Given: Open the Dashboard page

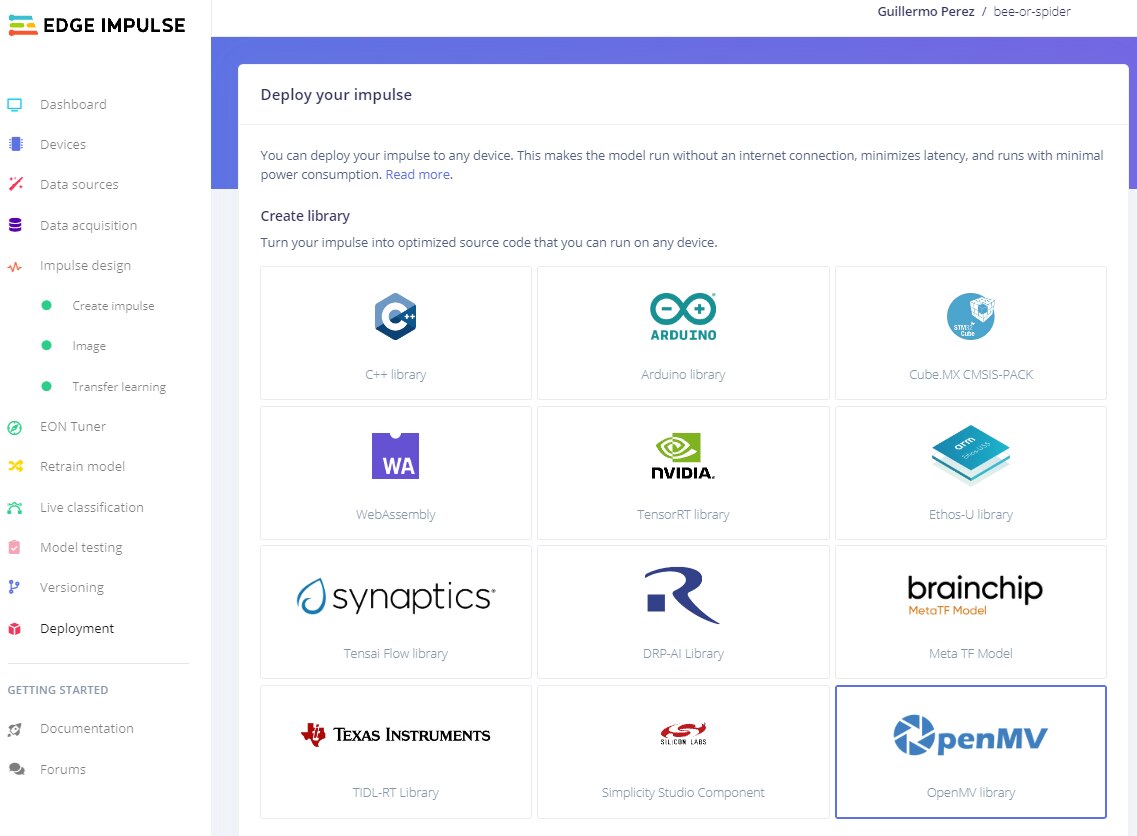Looking at the screenshot, I should pos(73,104).
